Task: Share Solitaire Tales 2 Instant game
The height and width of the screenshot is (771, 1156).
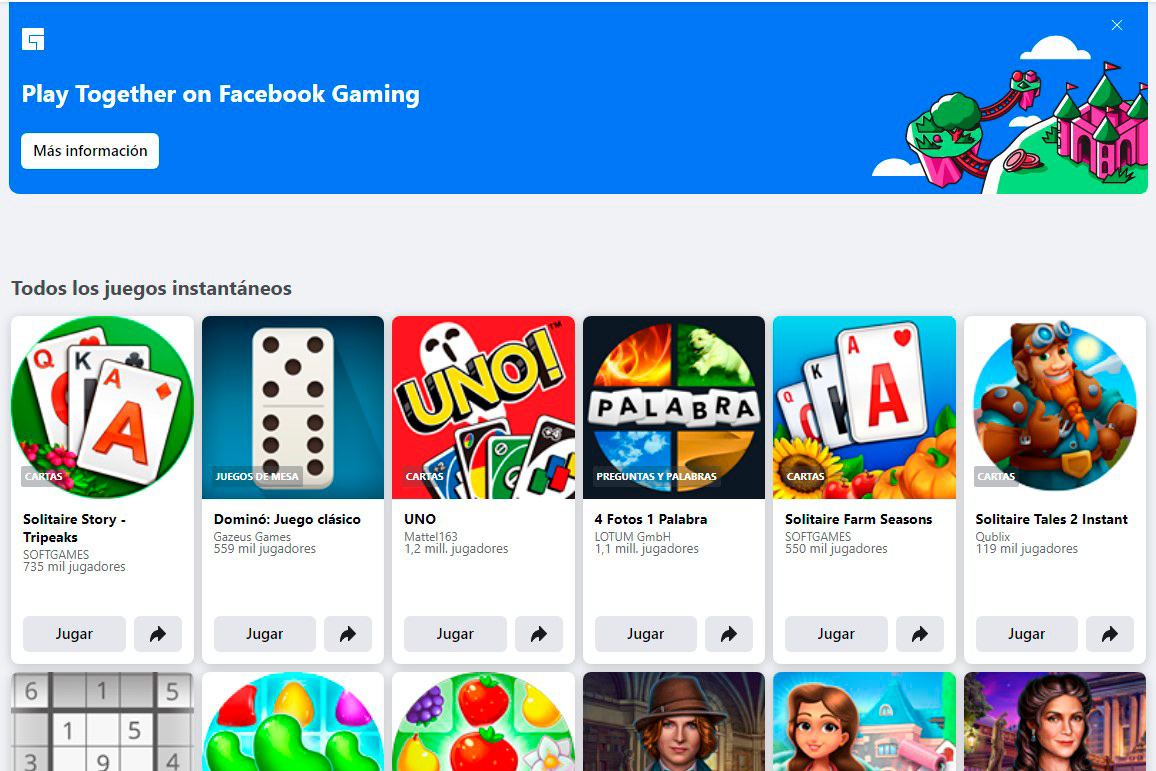Action: pyautogui.click(x=1110, y=634)
